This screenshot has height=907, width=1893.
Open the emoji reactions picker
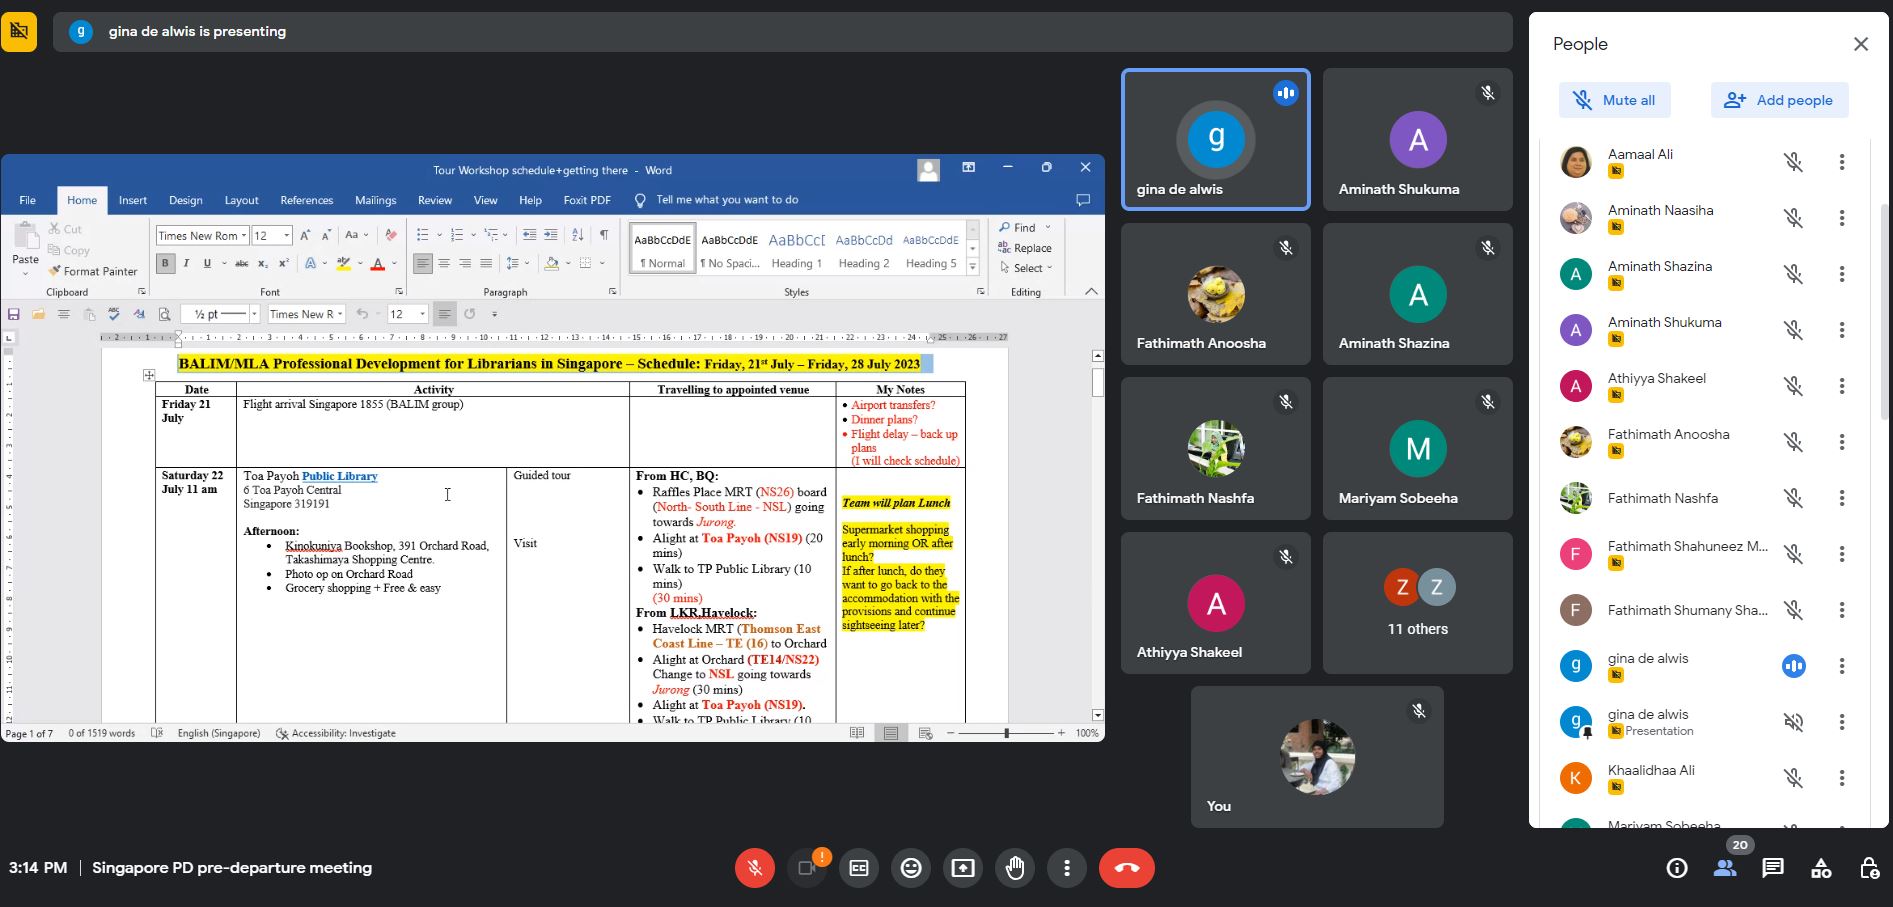tap(911, 868)
